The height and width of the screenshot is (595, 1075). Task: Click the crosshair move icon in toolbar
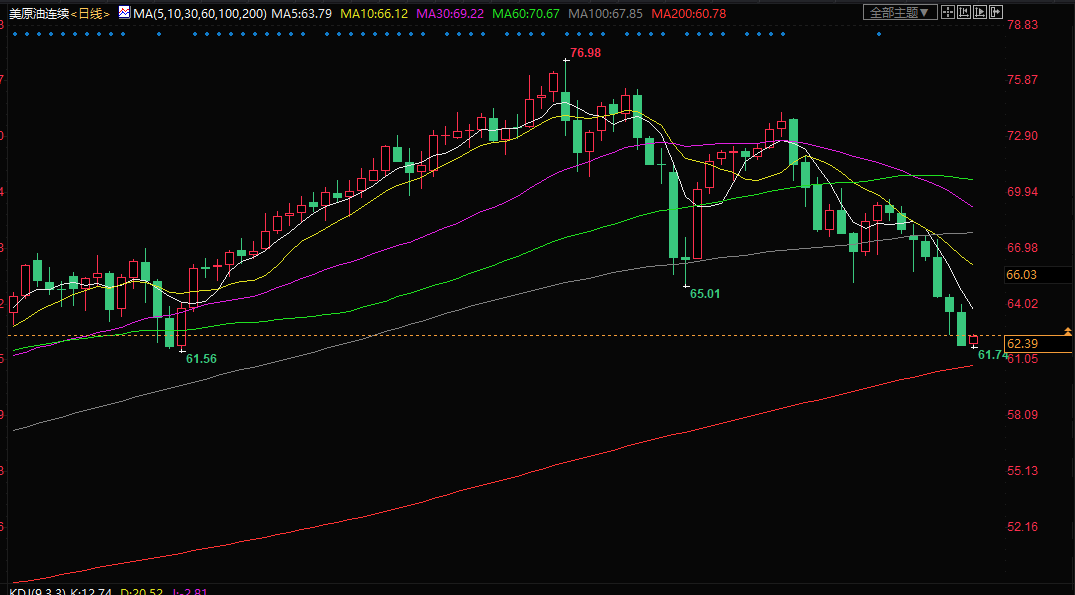pos(949,13)
